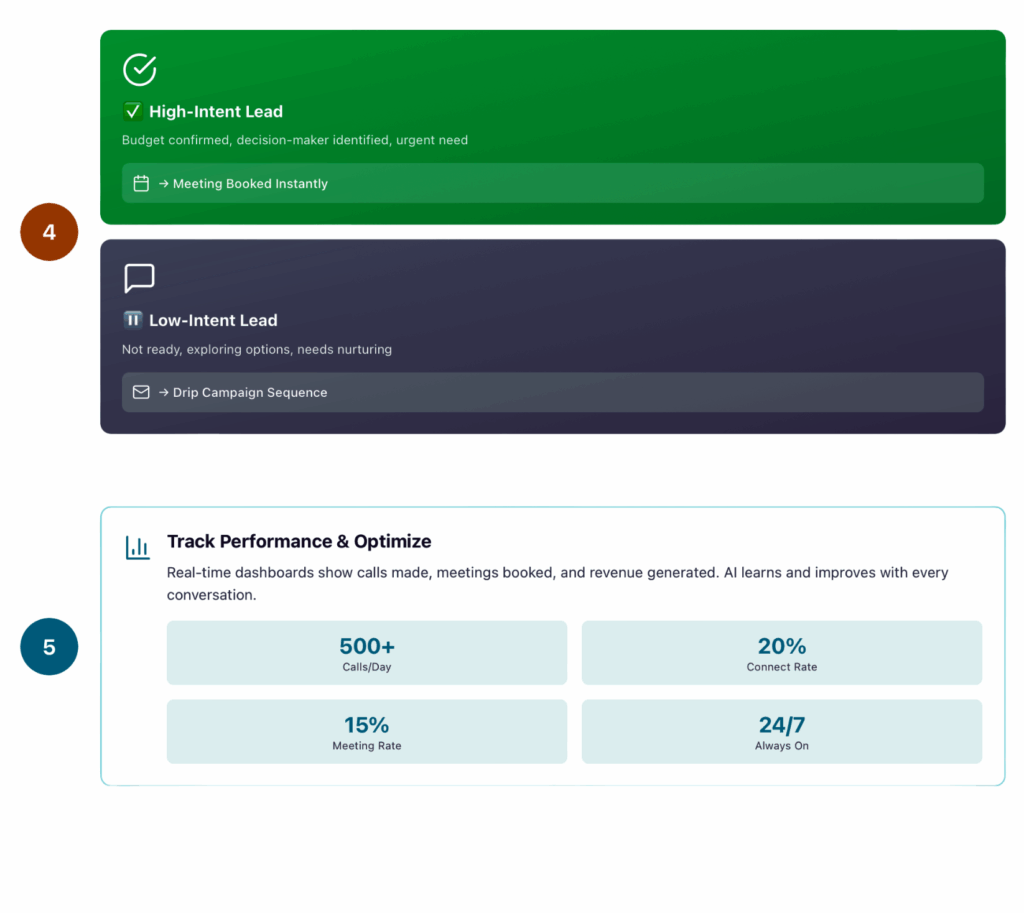Click the Low-Intent Lead heading
The width and height of the screenshot is (1024, 913).
(213, 320)
